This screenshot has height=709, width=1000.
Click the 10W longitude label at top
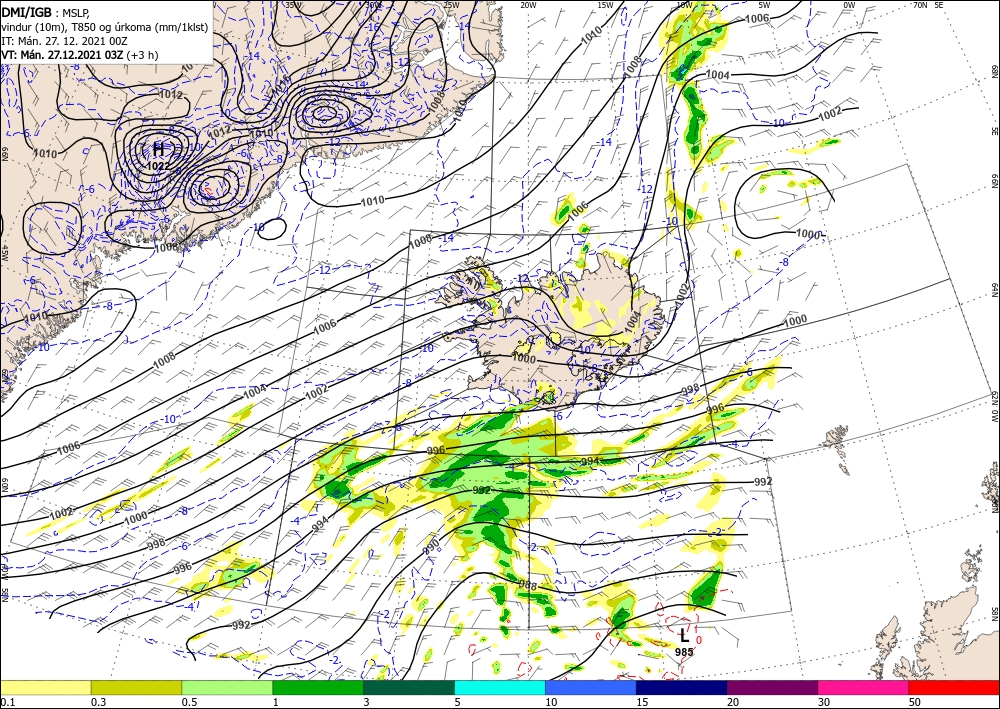(684, 5)
